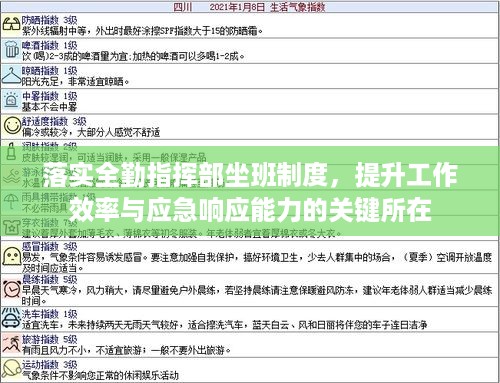
Task: Click the table title 四川 2021年1月8日 生活气象指数
Action: [x=249, y=7]
